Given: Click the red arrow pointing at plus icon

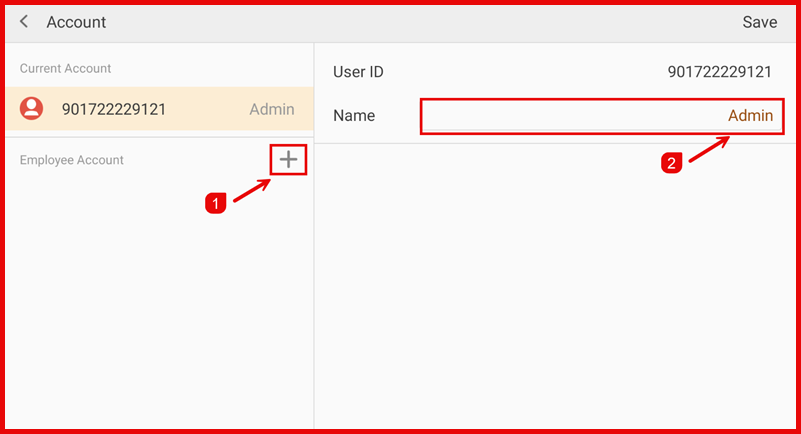Looking at the screenshot, I should [250, 190].
